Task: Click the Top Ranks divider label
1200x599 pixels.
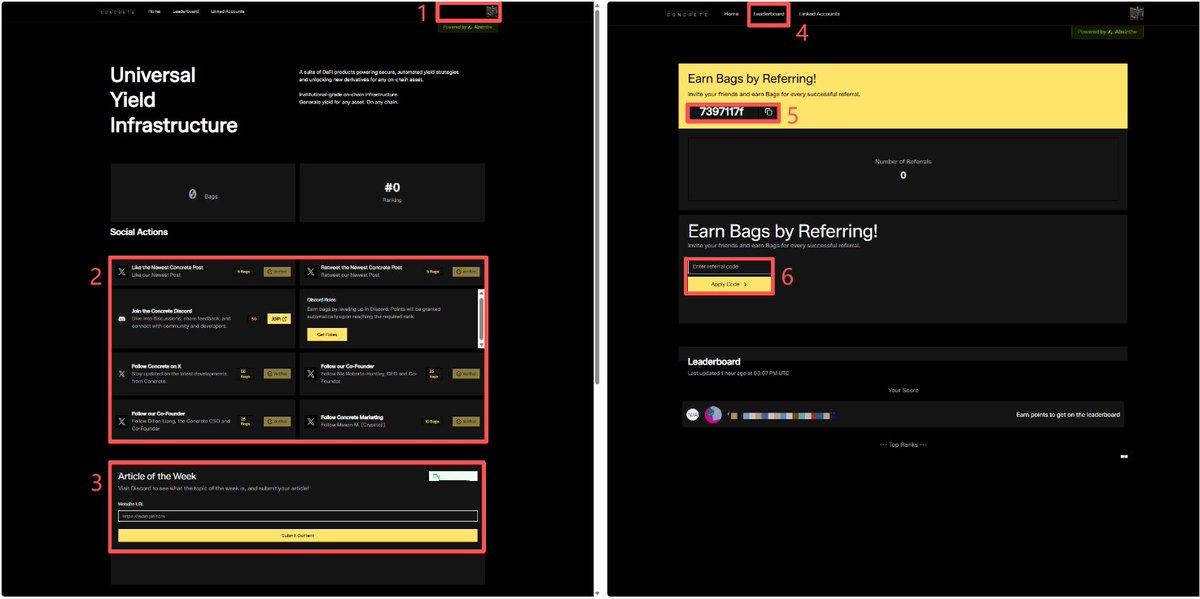Action: pos(903,444)
